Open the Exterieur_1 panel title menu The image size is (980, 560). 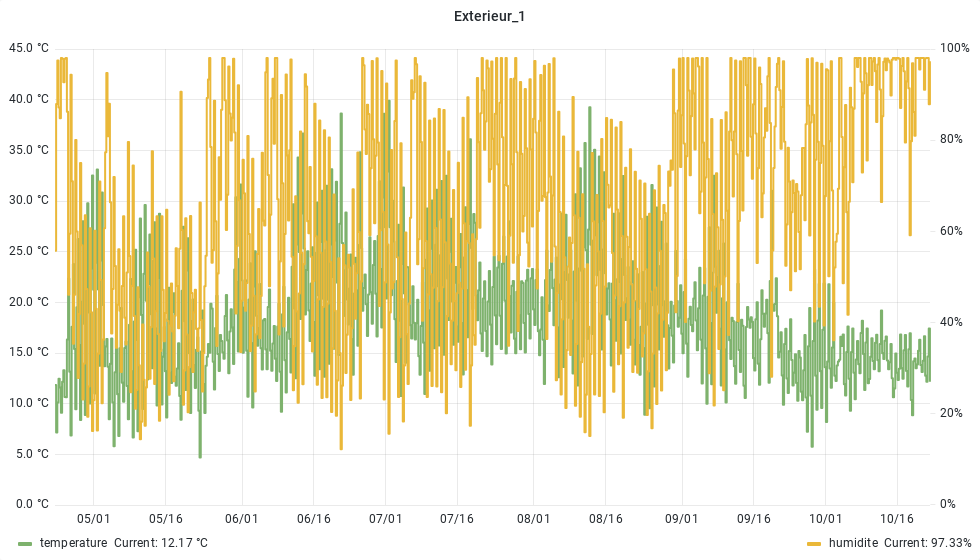[x=489, y=16]
